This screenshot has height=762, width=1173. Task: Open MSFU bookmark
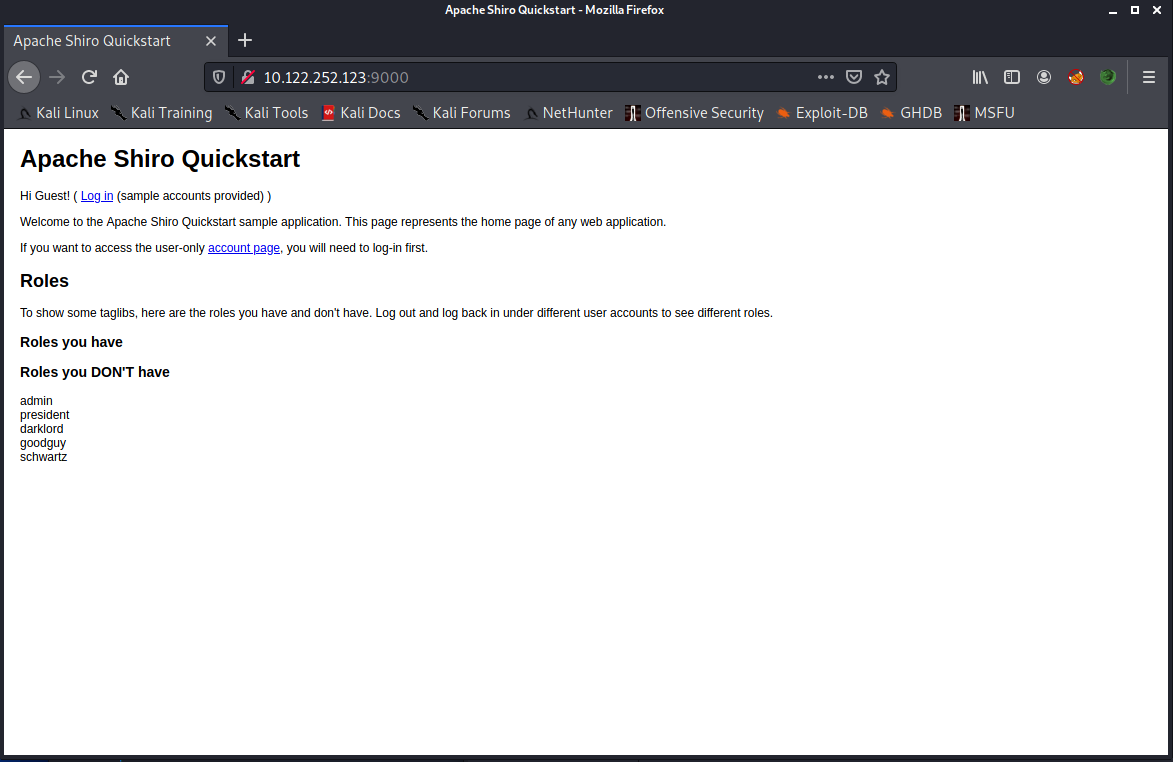click(984, 113)
